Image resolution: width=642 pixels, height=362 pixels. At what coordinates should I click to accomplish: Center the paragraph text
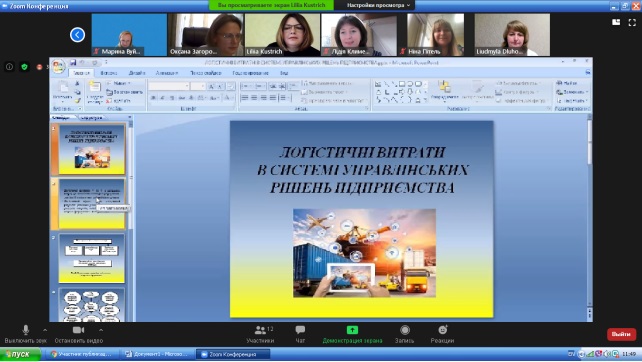254,98
